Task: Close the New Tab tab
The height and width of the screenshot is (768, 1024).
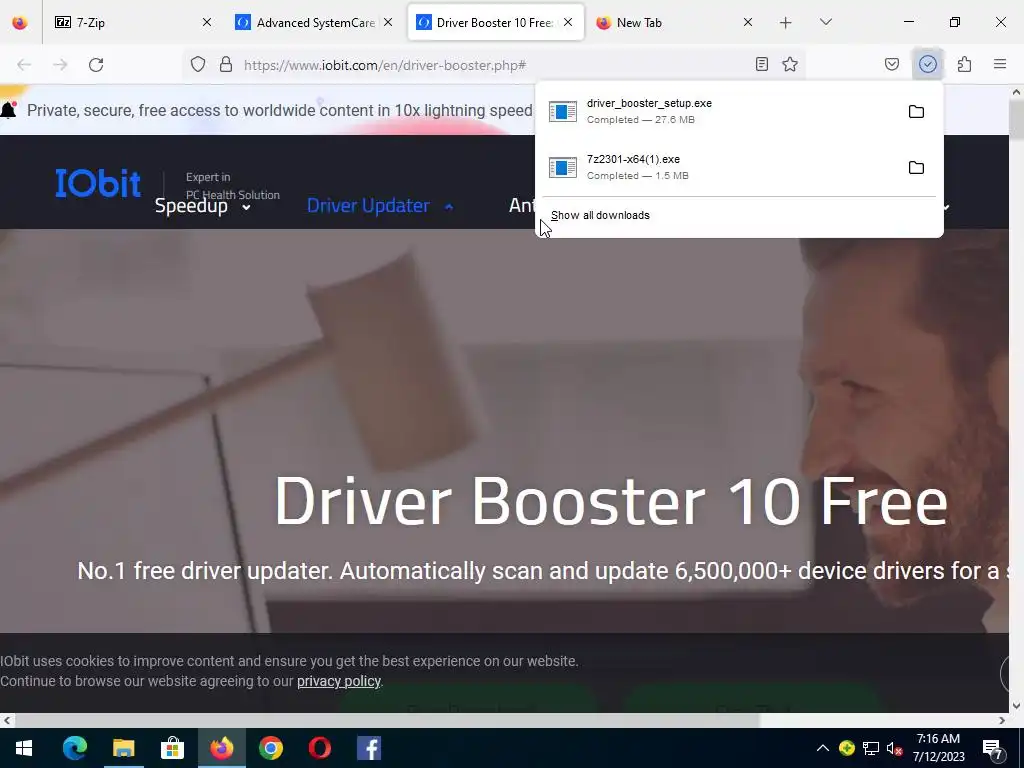Action: [x=748, y=22]
